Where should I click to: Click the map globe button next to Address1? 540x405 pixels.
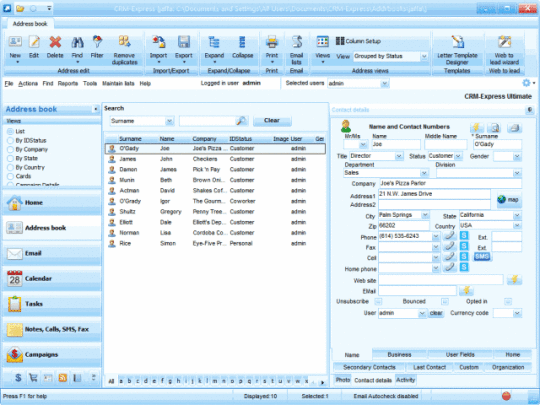[x=508, y=199]
